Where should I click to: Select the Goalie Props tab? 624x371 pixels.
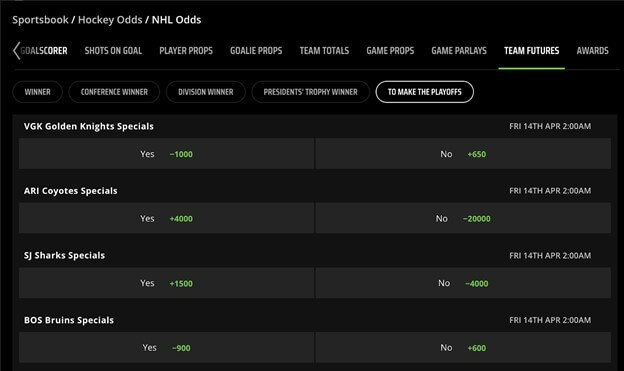click(x=256, y=51)
